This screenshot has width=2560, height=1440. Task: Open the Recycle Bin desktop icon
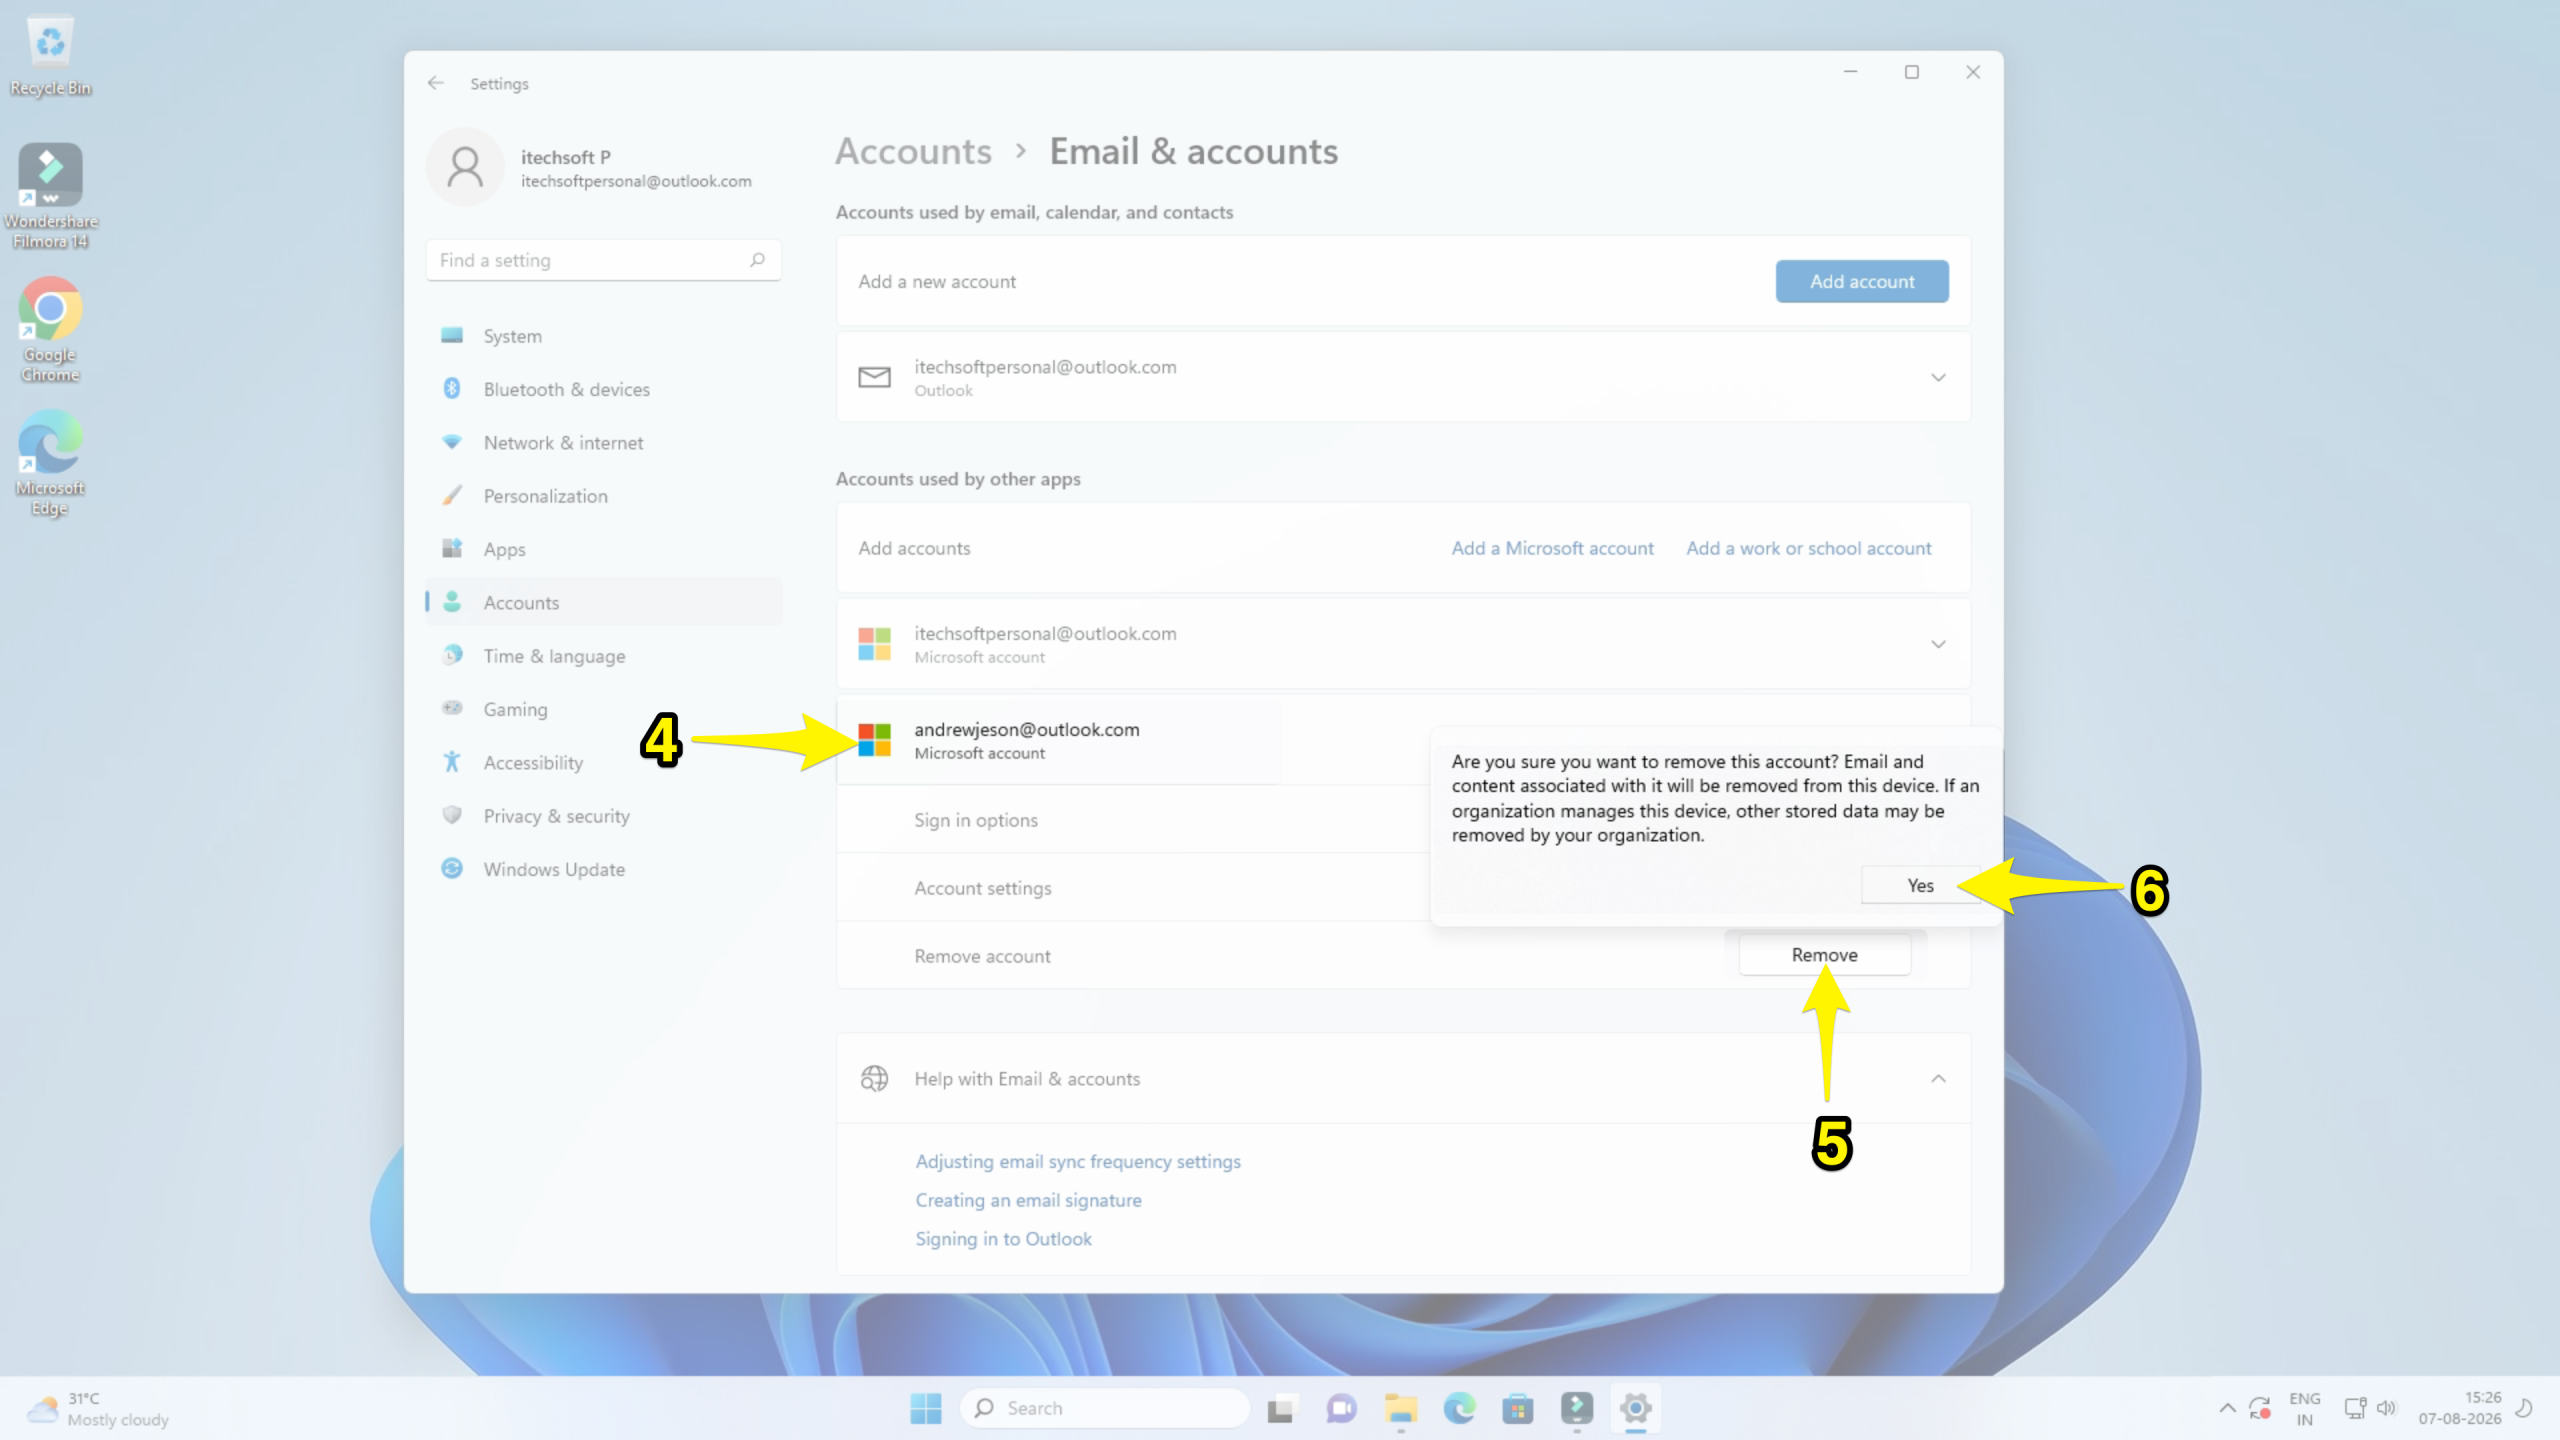[x=50, y=56]
